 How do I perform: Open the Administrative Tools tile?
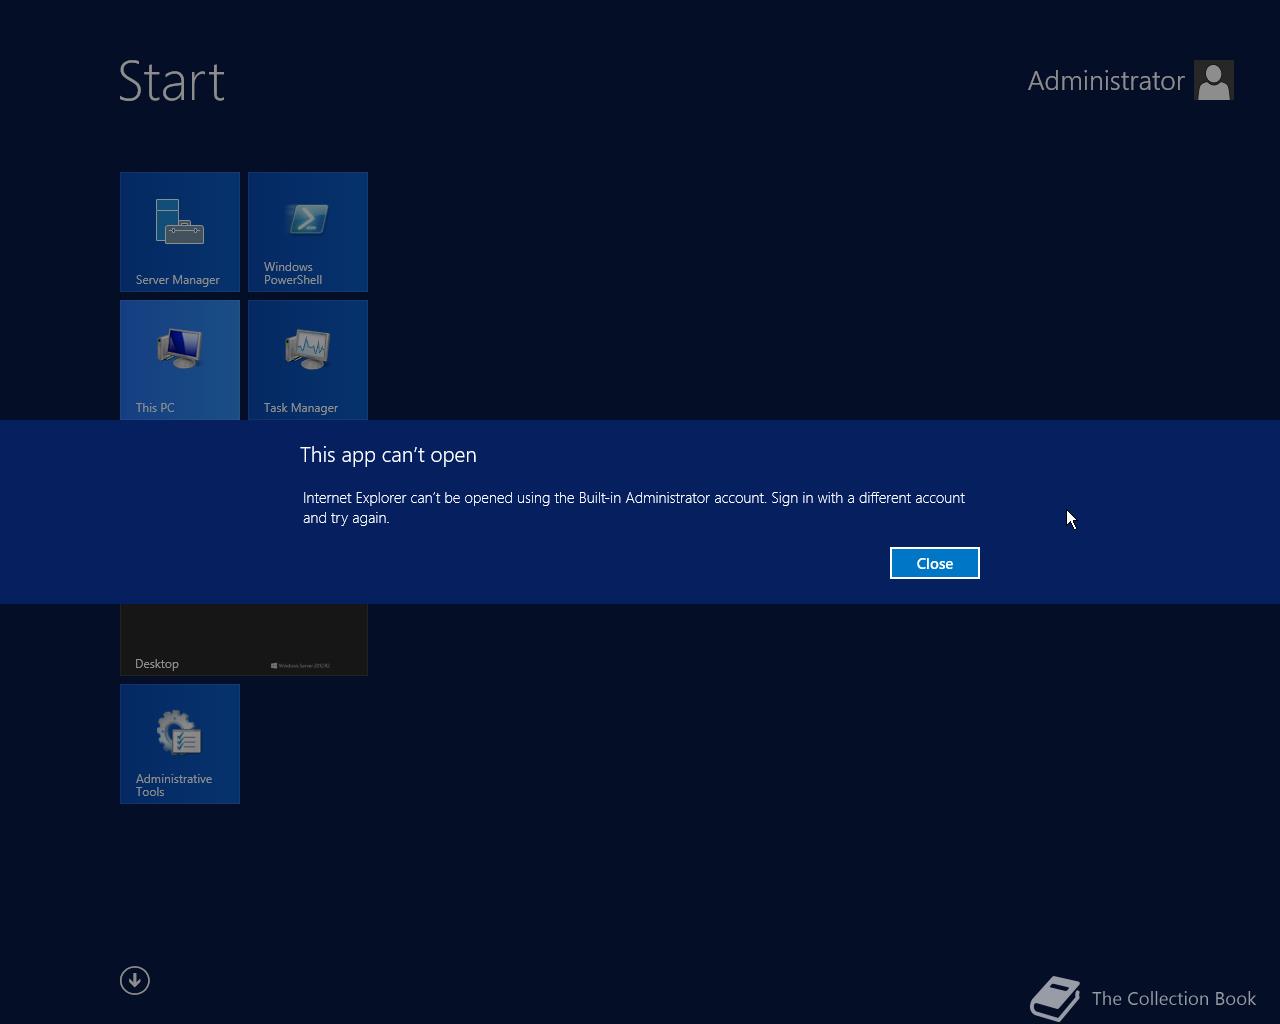click(180, 744)
